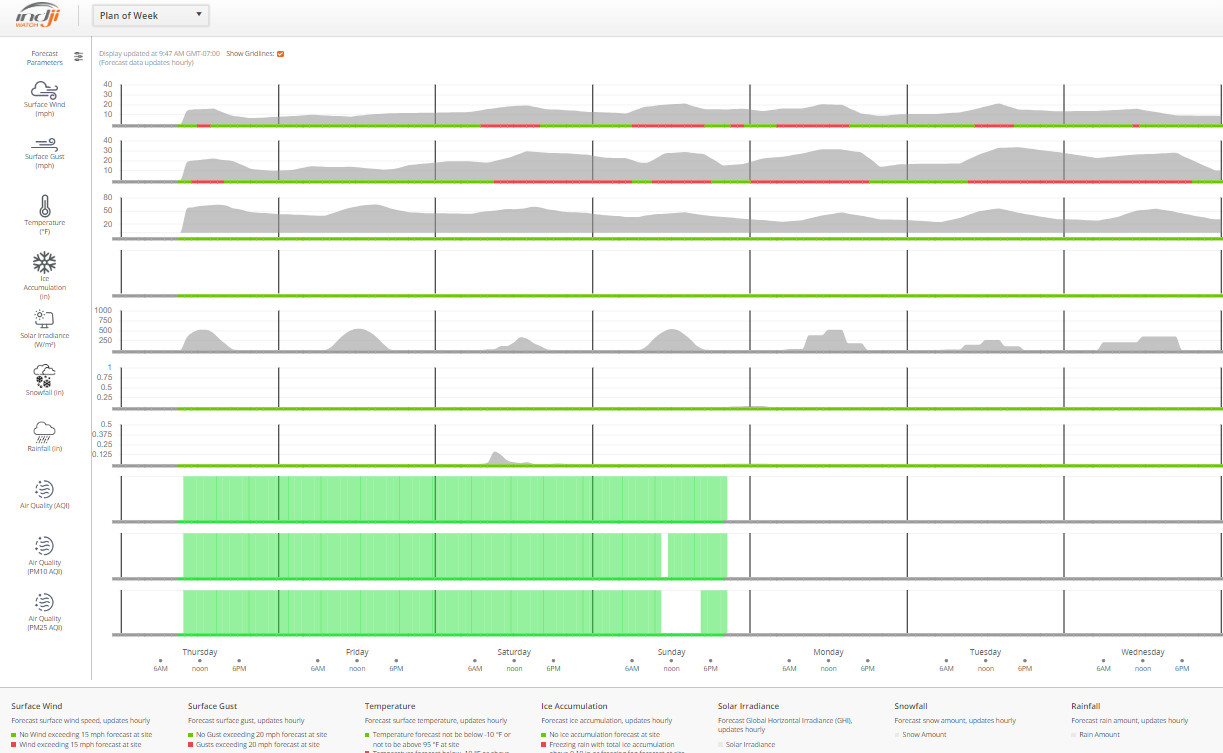Click the Surface Wind icon

(x=45, y=90)
